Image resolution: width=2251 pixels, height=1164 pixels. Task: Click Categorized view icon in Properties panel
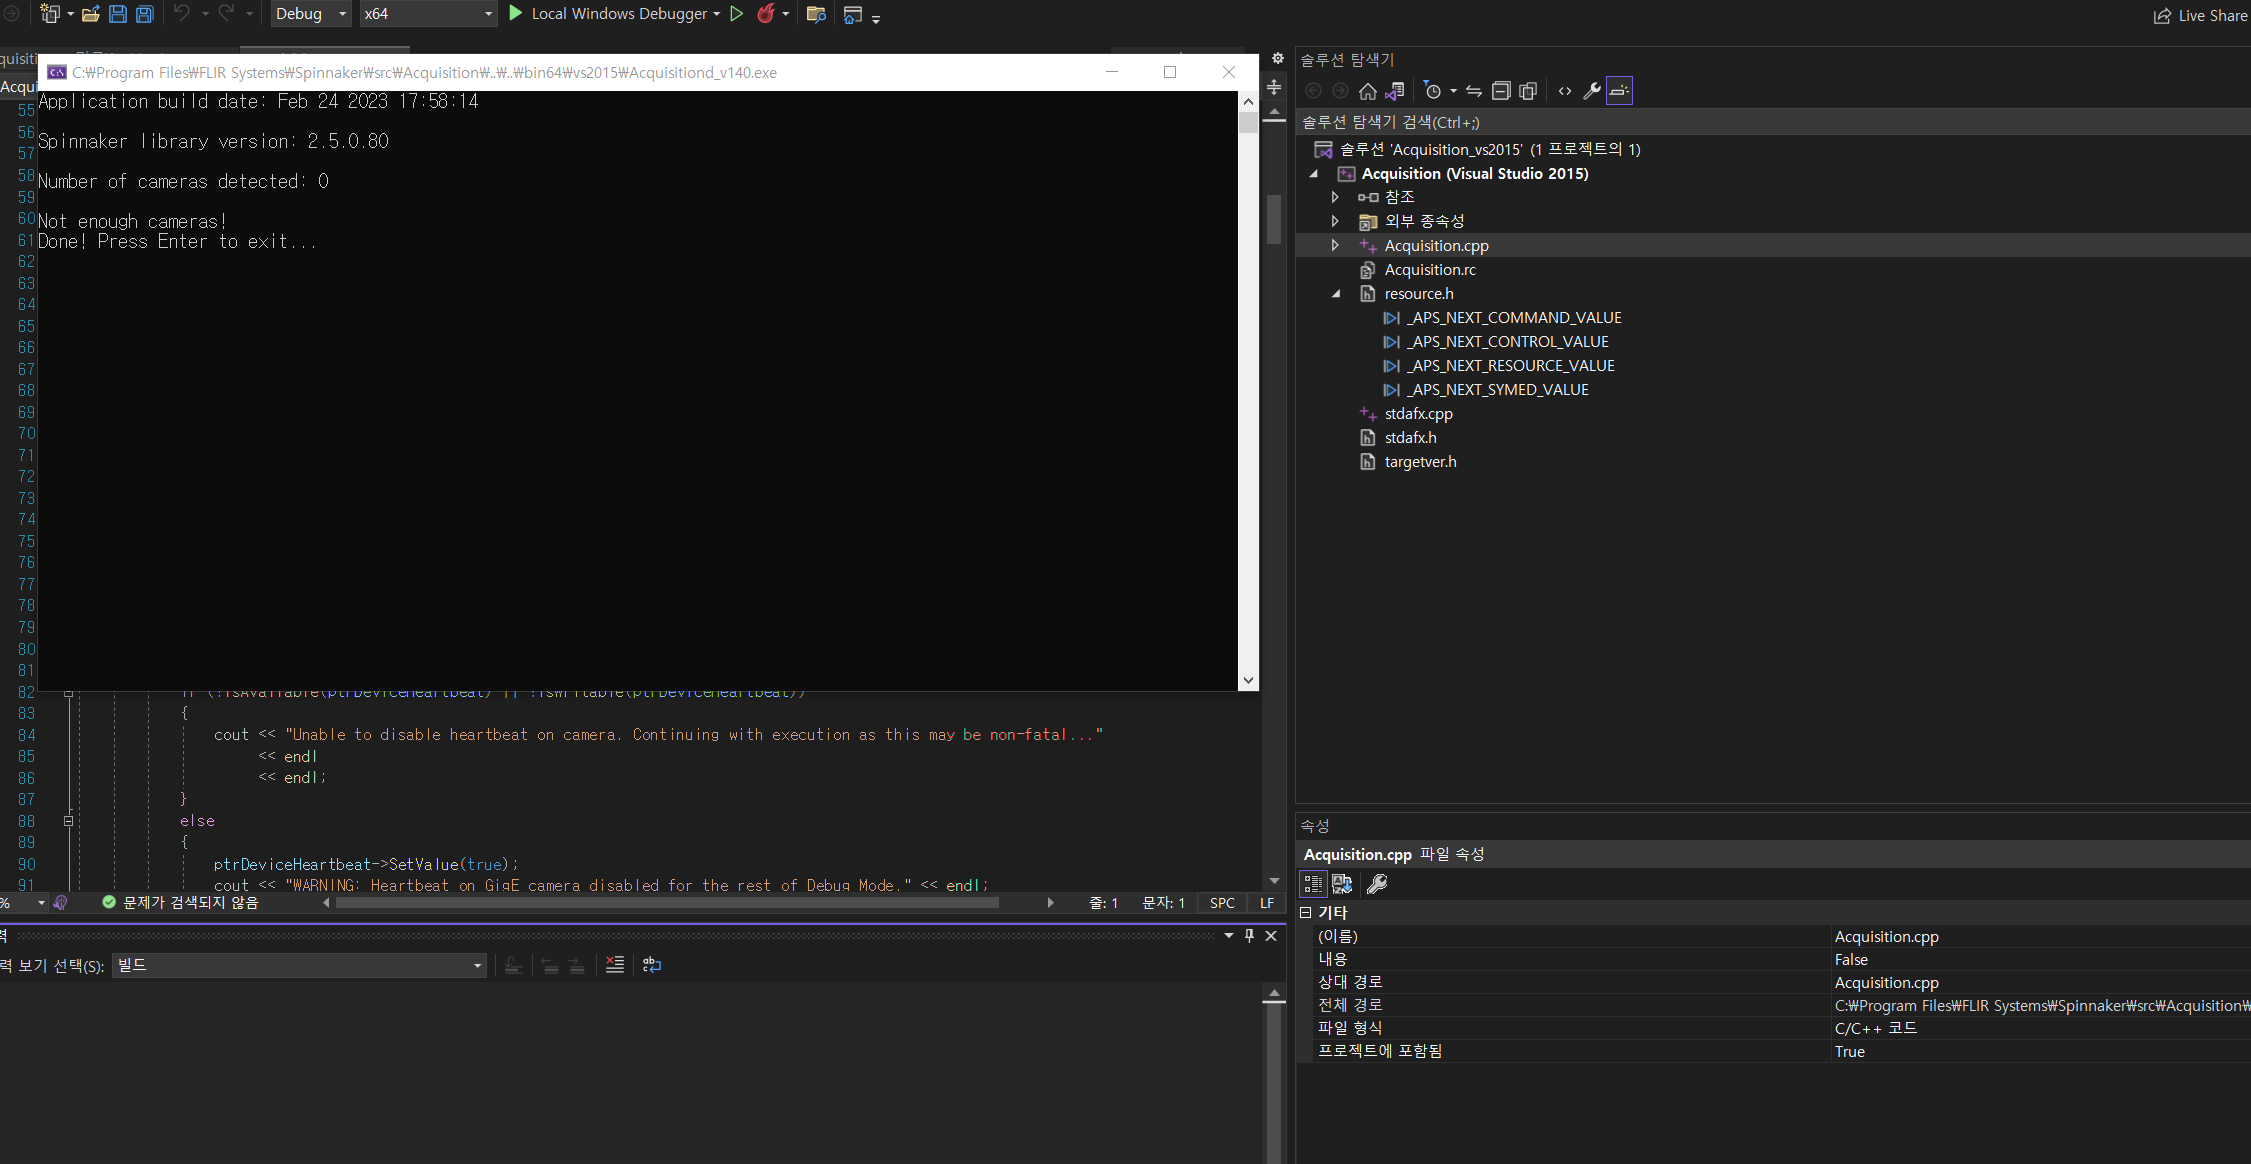pyautogui.click(x=1313, y=884)
